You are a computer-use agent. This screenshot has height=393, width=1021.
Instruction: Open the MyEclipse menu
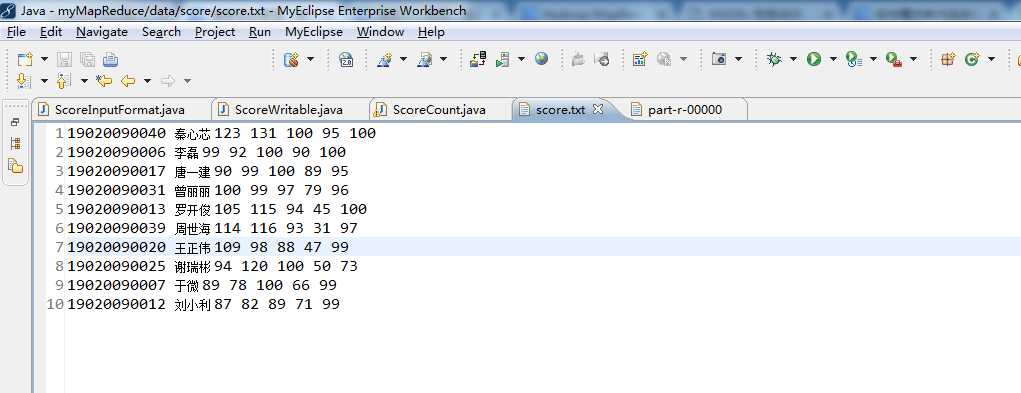[314, 32]
